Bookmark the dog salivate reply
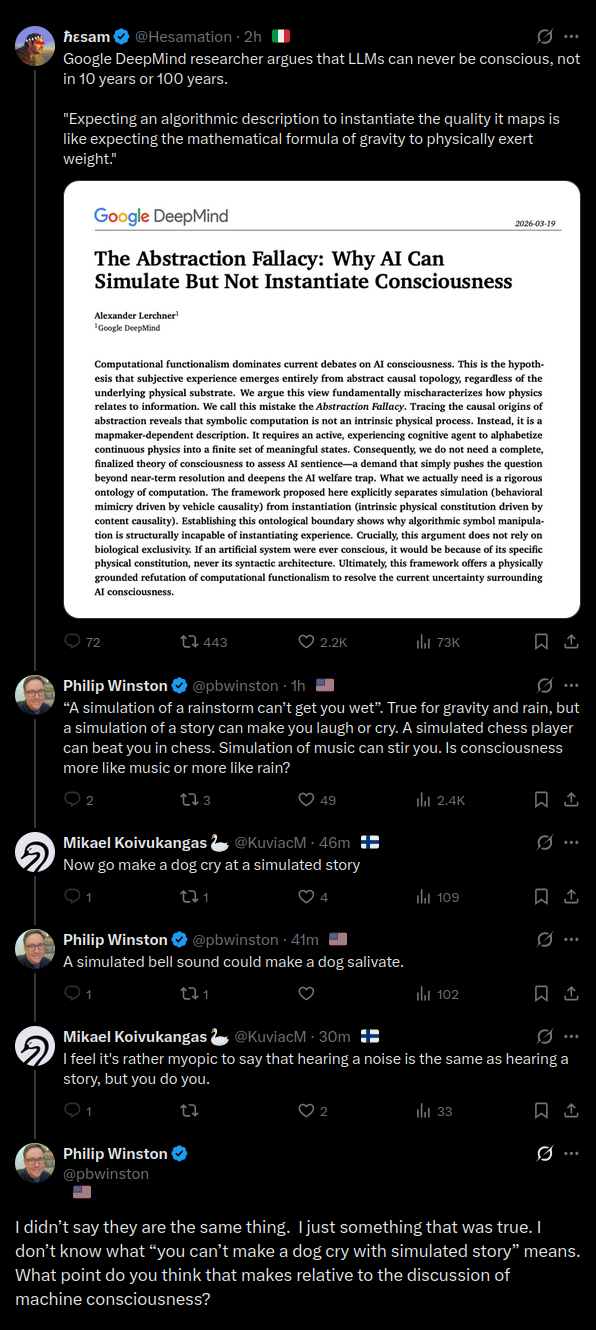 (541, 993)
